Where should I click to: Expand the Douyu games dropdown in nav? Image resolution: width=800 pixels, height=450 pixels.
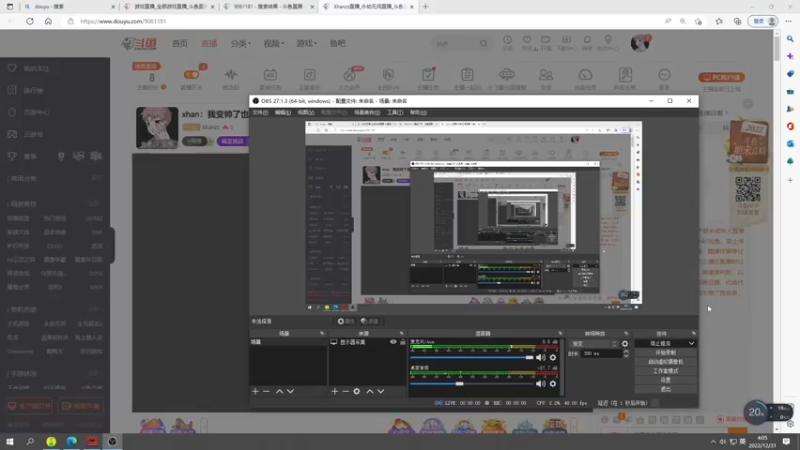[307, 43]
